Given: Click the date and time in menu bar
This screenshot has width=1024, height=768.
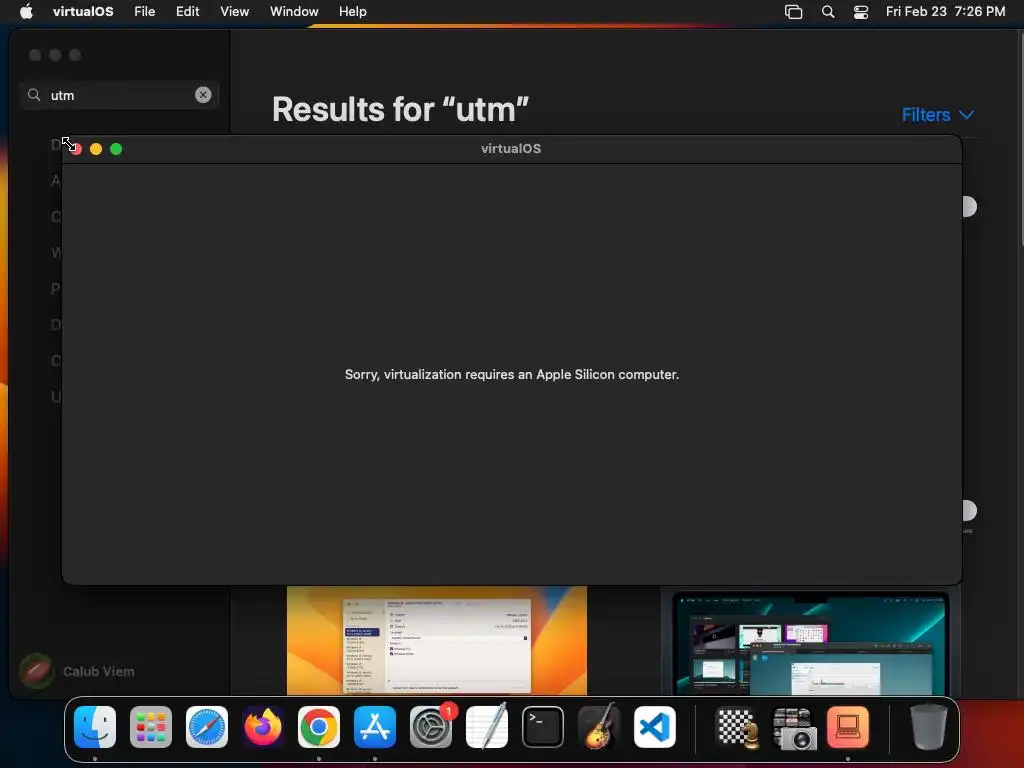Looking at the screenshot, I should tap(945, 11).
